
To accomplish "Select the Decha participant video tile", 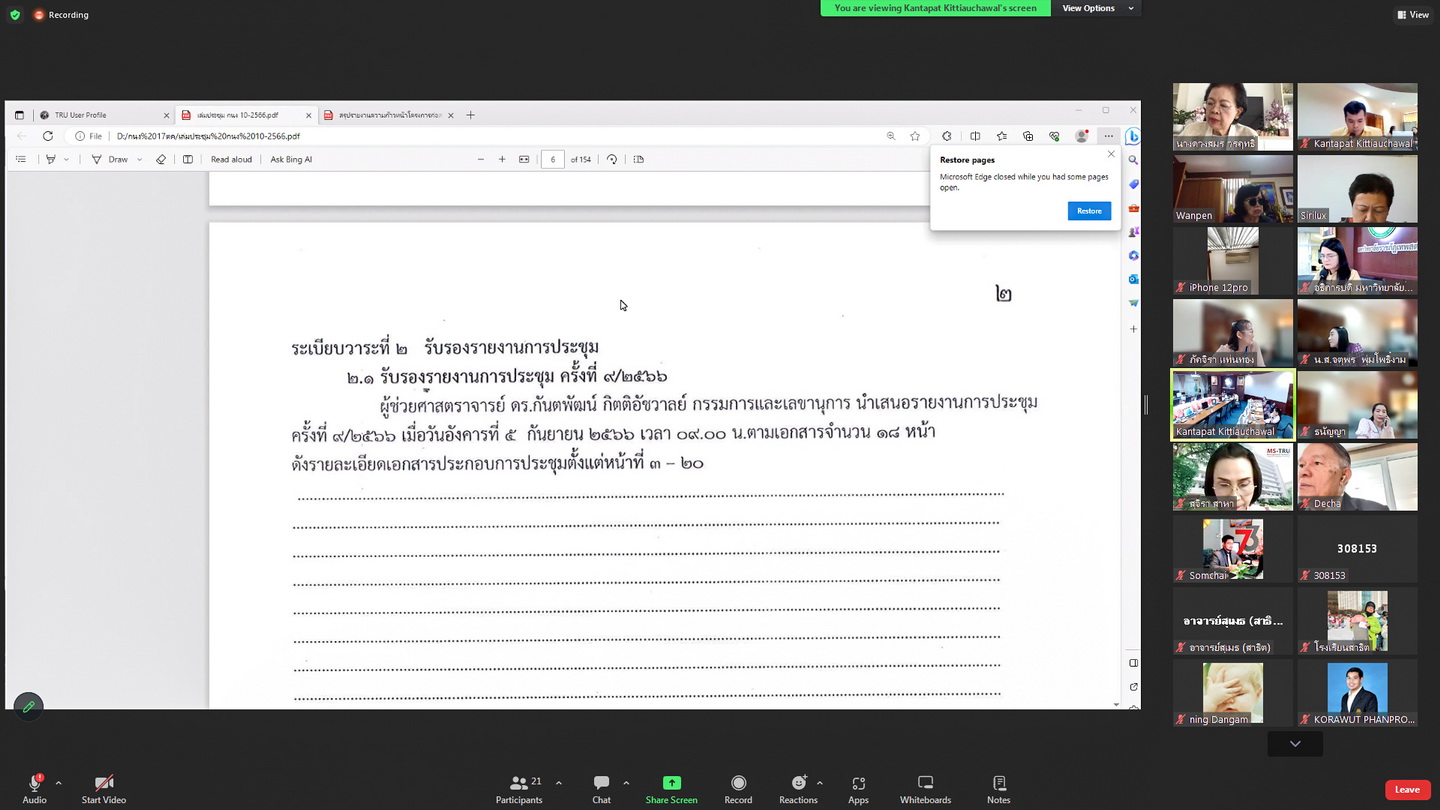I will [1357, 477].
